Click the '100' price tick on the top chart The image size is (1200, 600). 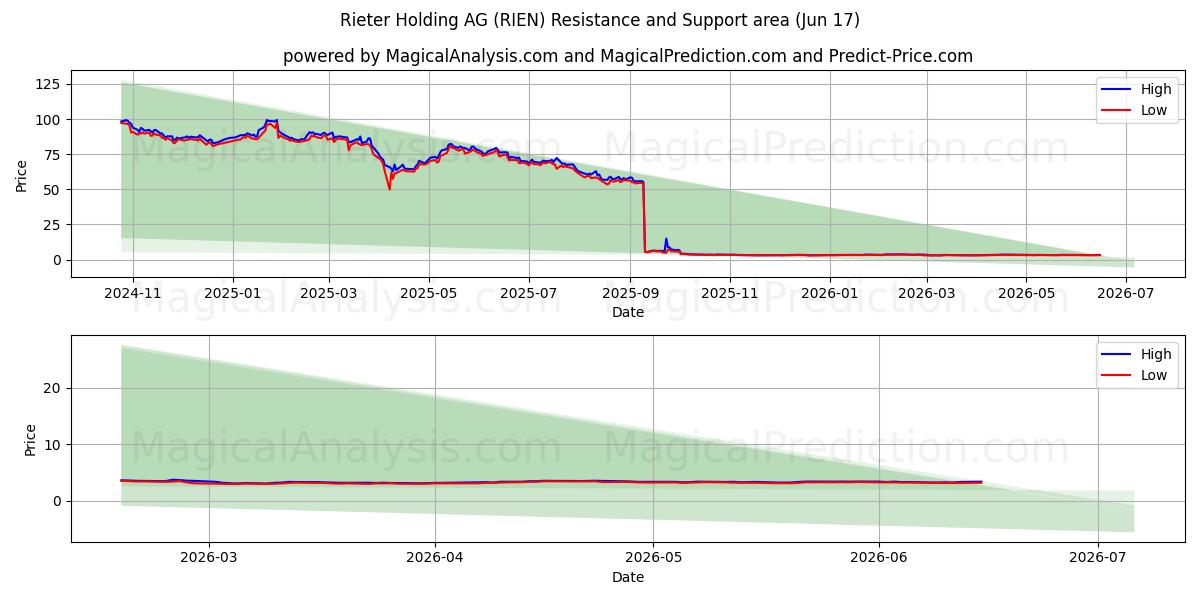click(50, 119)
